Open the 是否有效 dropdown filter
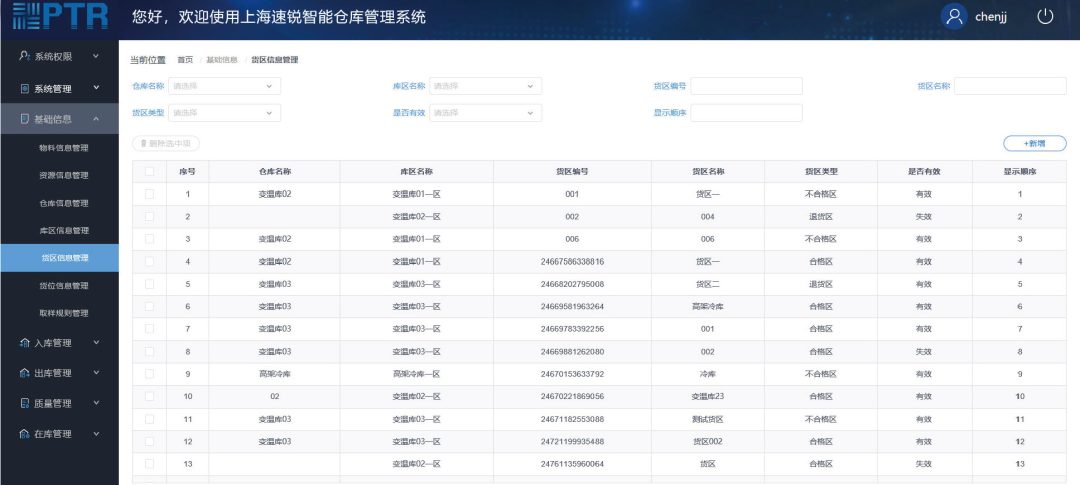Viewport: 1080px width, 485px height. coord(486,113)
